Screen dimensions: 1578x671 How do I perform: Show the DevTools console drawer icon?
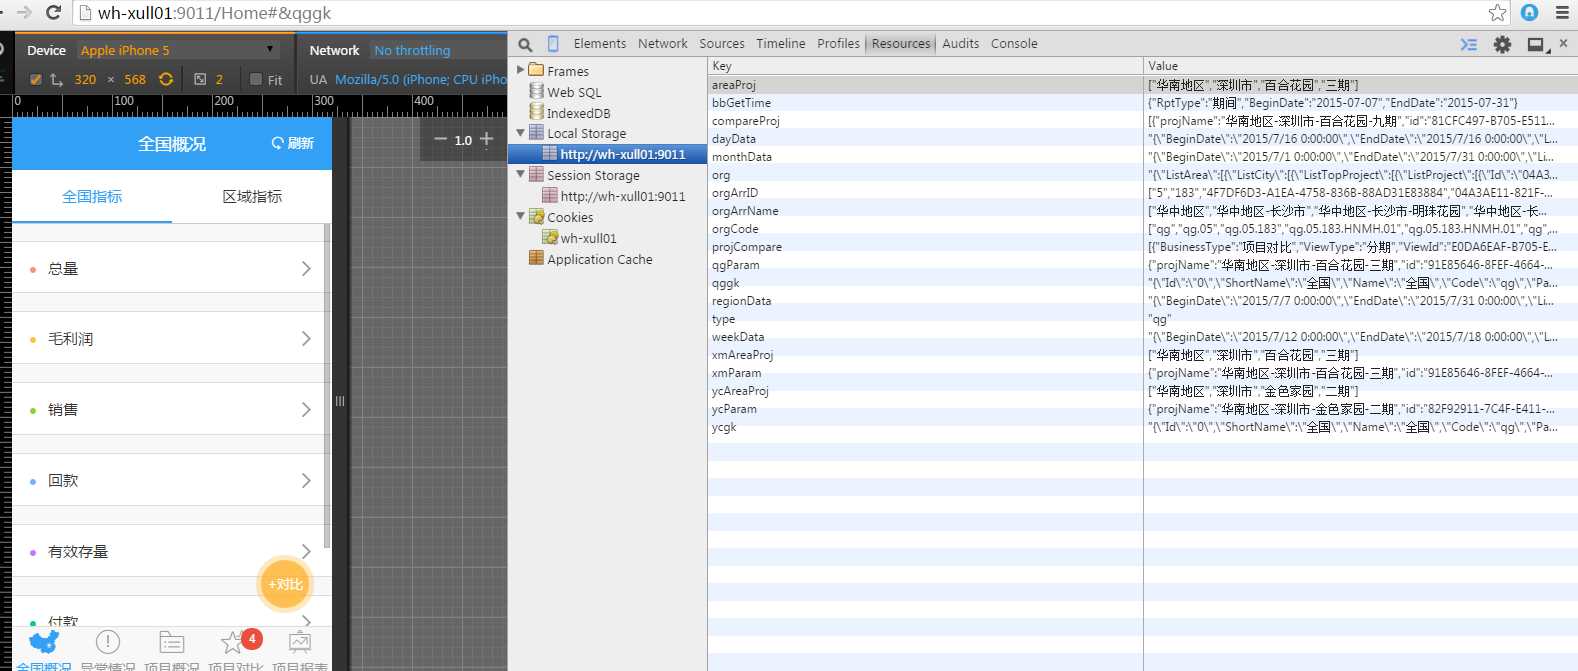(x=1468, y=44)
